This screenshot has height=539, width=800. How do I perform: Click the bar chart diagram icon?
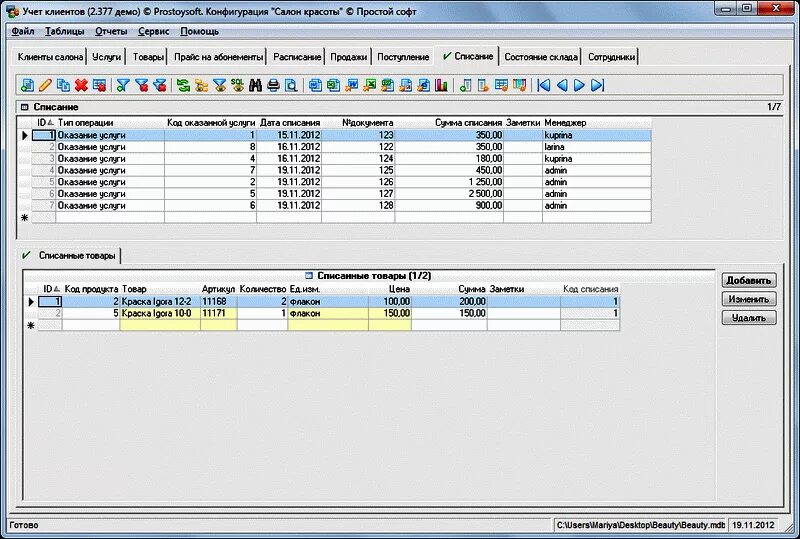point(441,85)
